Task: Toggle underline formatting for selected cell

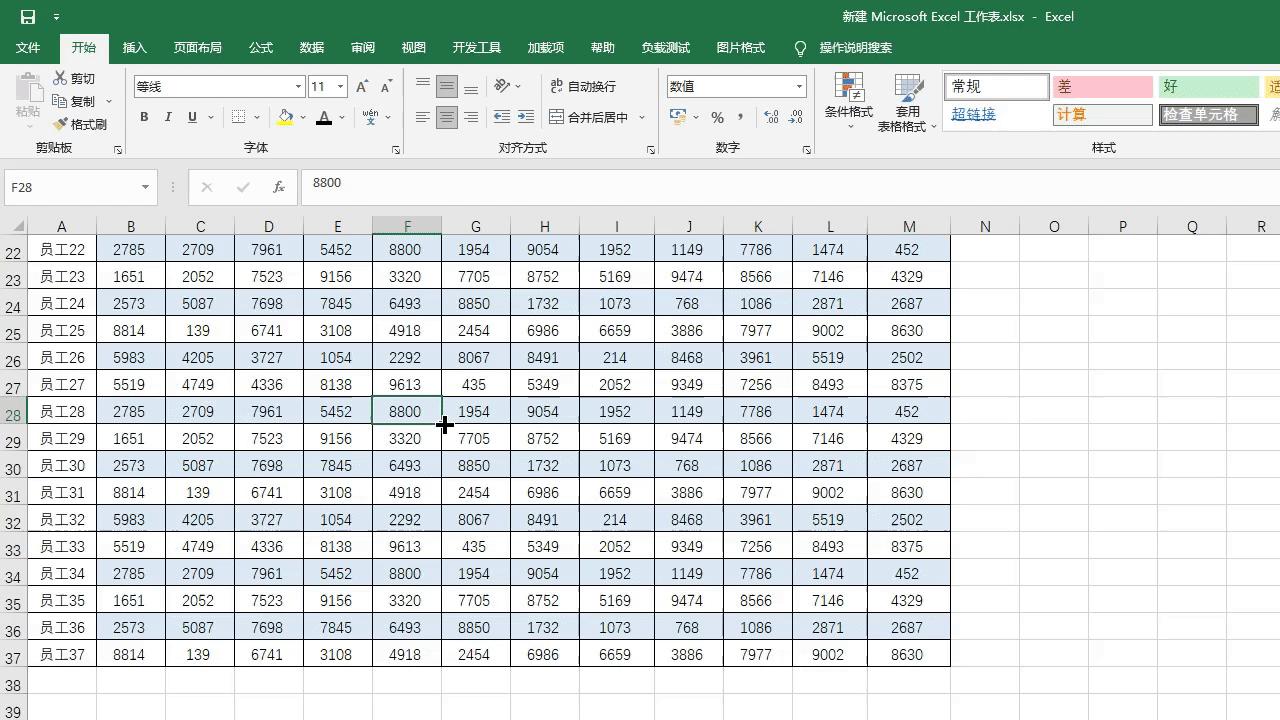Action: [190, 117]
